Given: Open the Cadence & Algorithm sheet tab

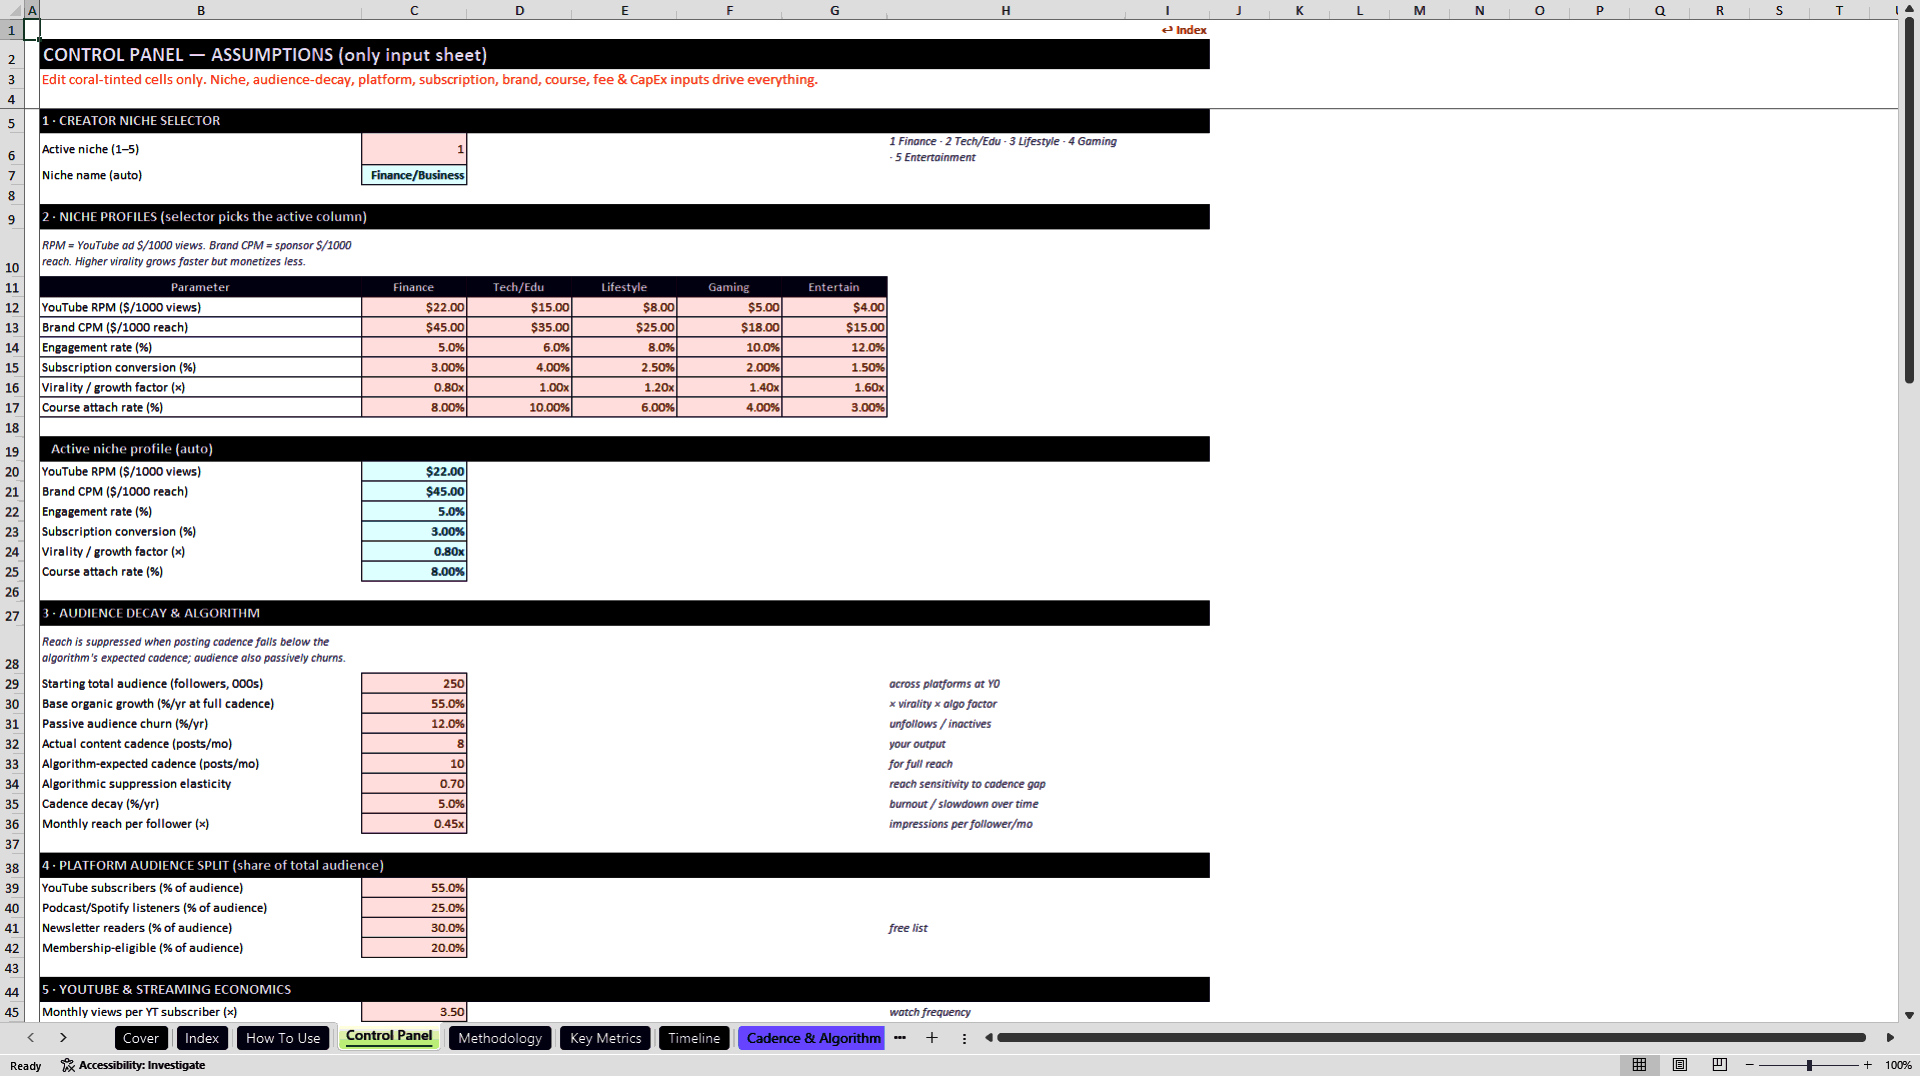Looking at the screenshot, I should point(812,1038).
